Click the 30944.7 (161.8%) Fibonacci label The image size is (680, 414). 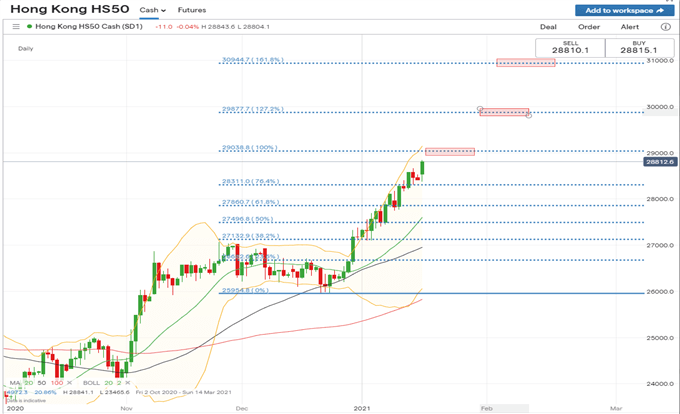(253, 59)
